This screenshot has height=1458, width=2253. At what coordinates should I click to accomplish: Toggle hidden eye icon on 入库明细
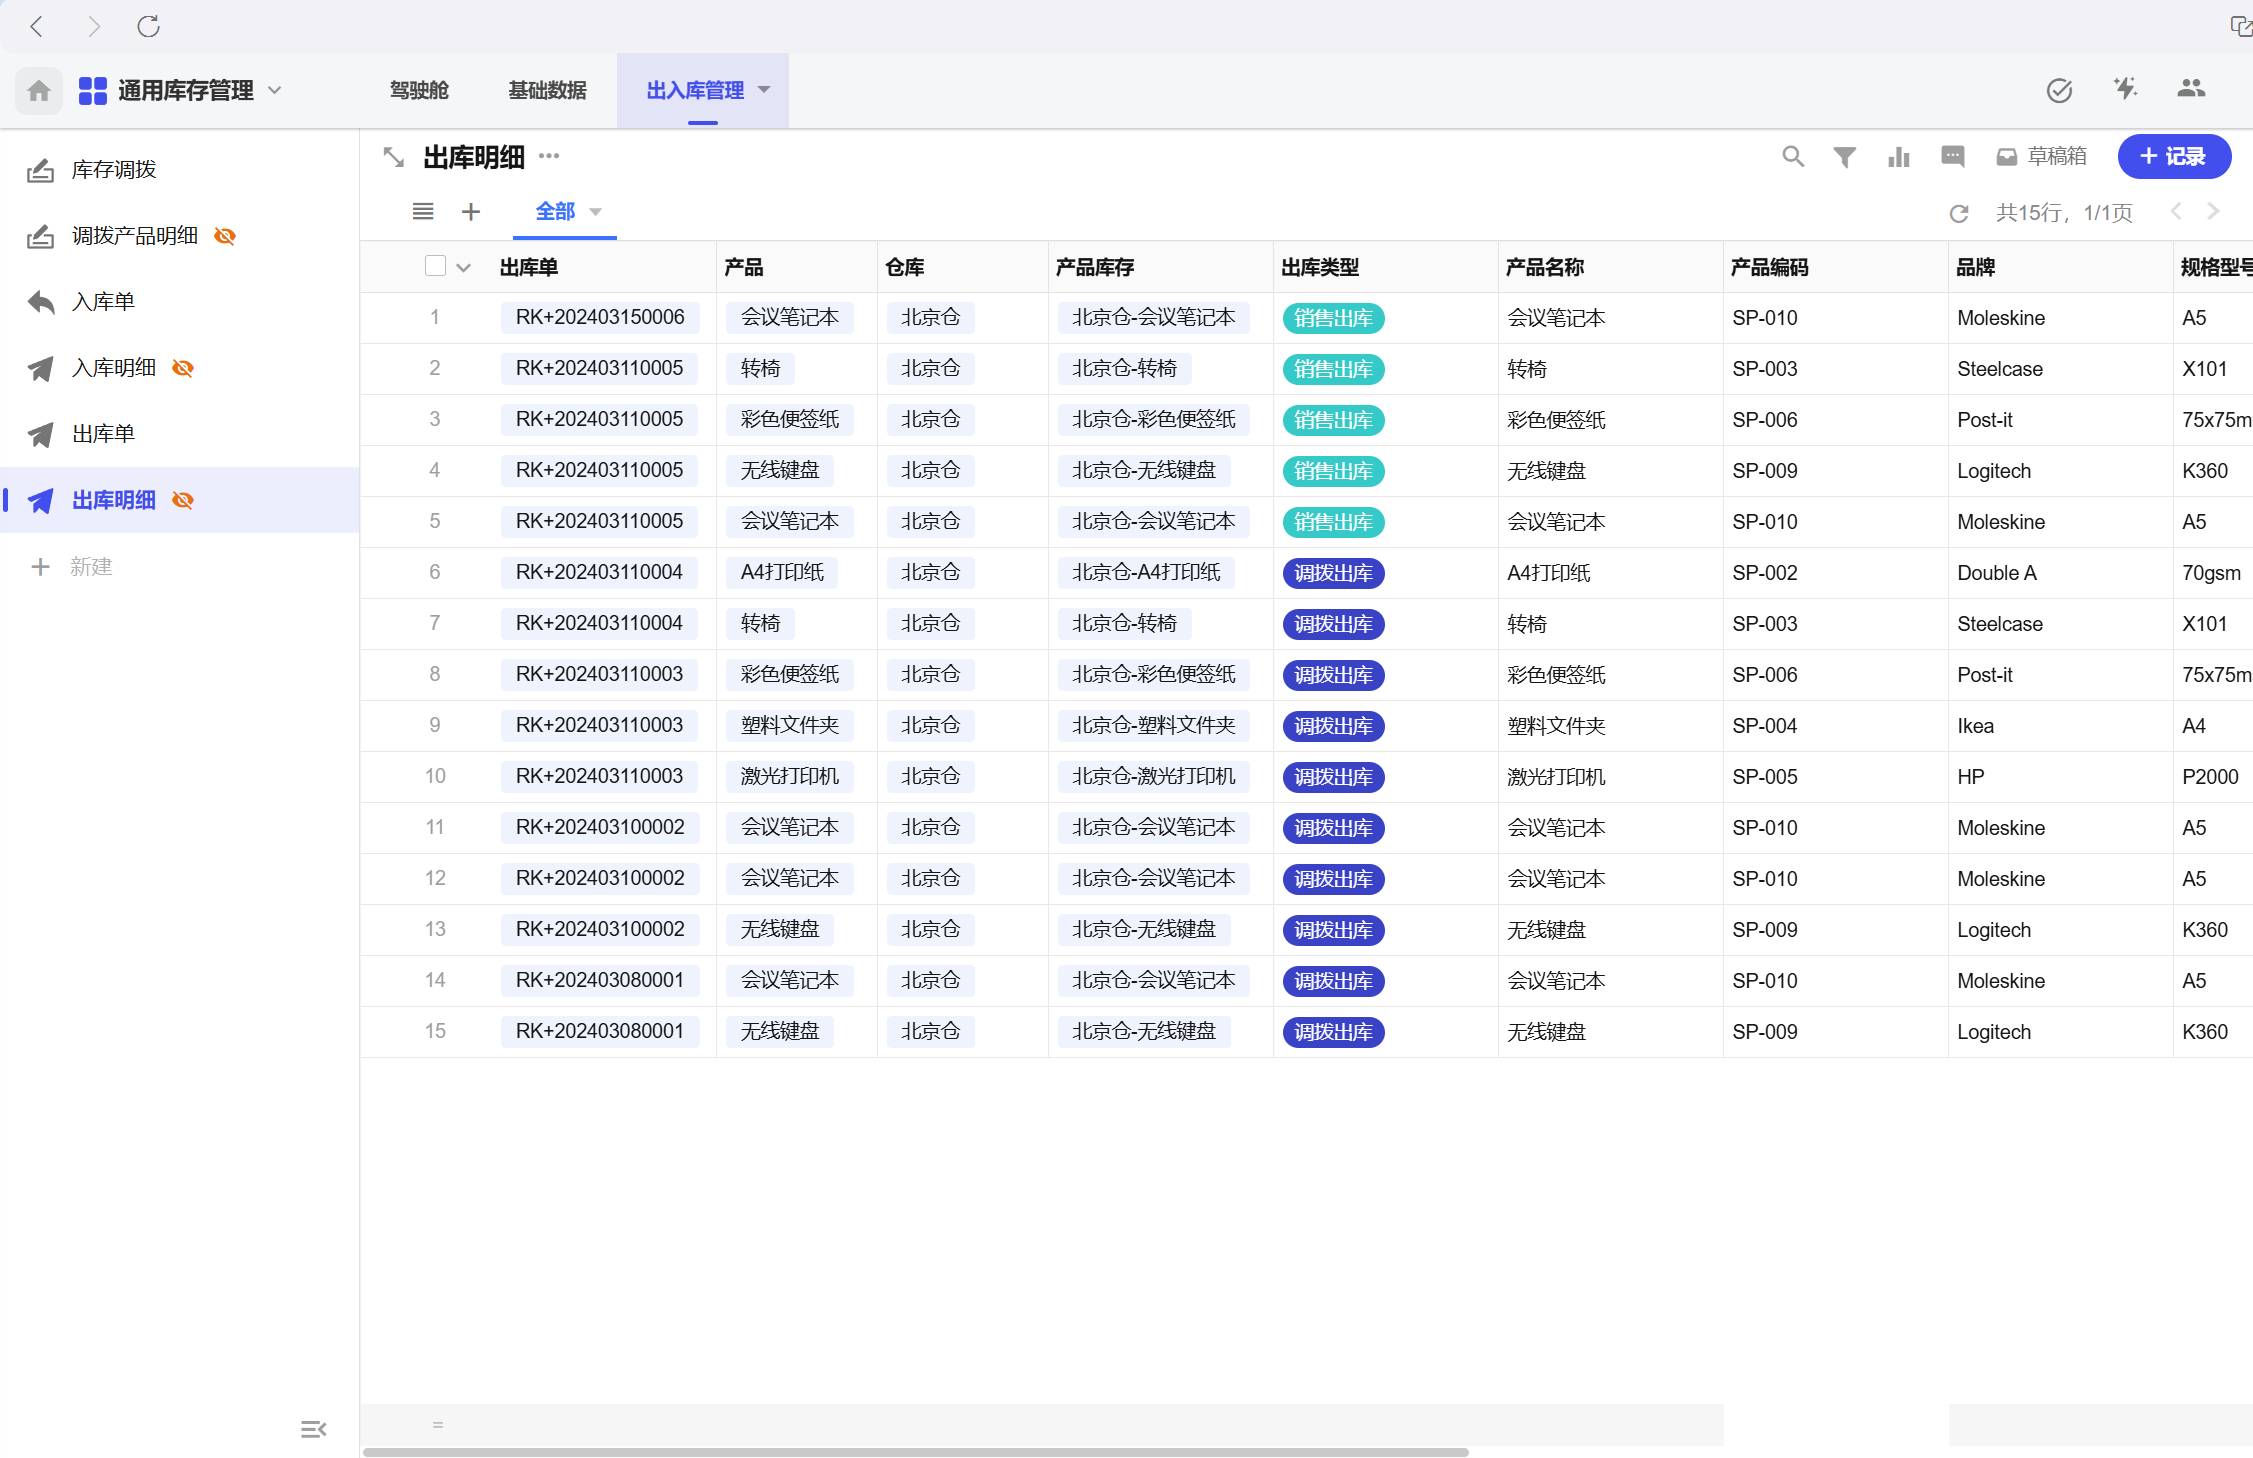click(x=183, y=368)
